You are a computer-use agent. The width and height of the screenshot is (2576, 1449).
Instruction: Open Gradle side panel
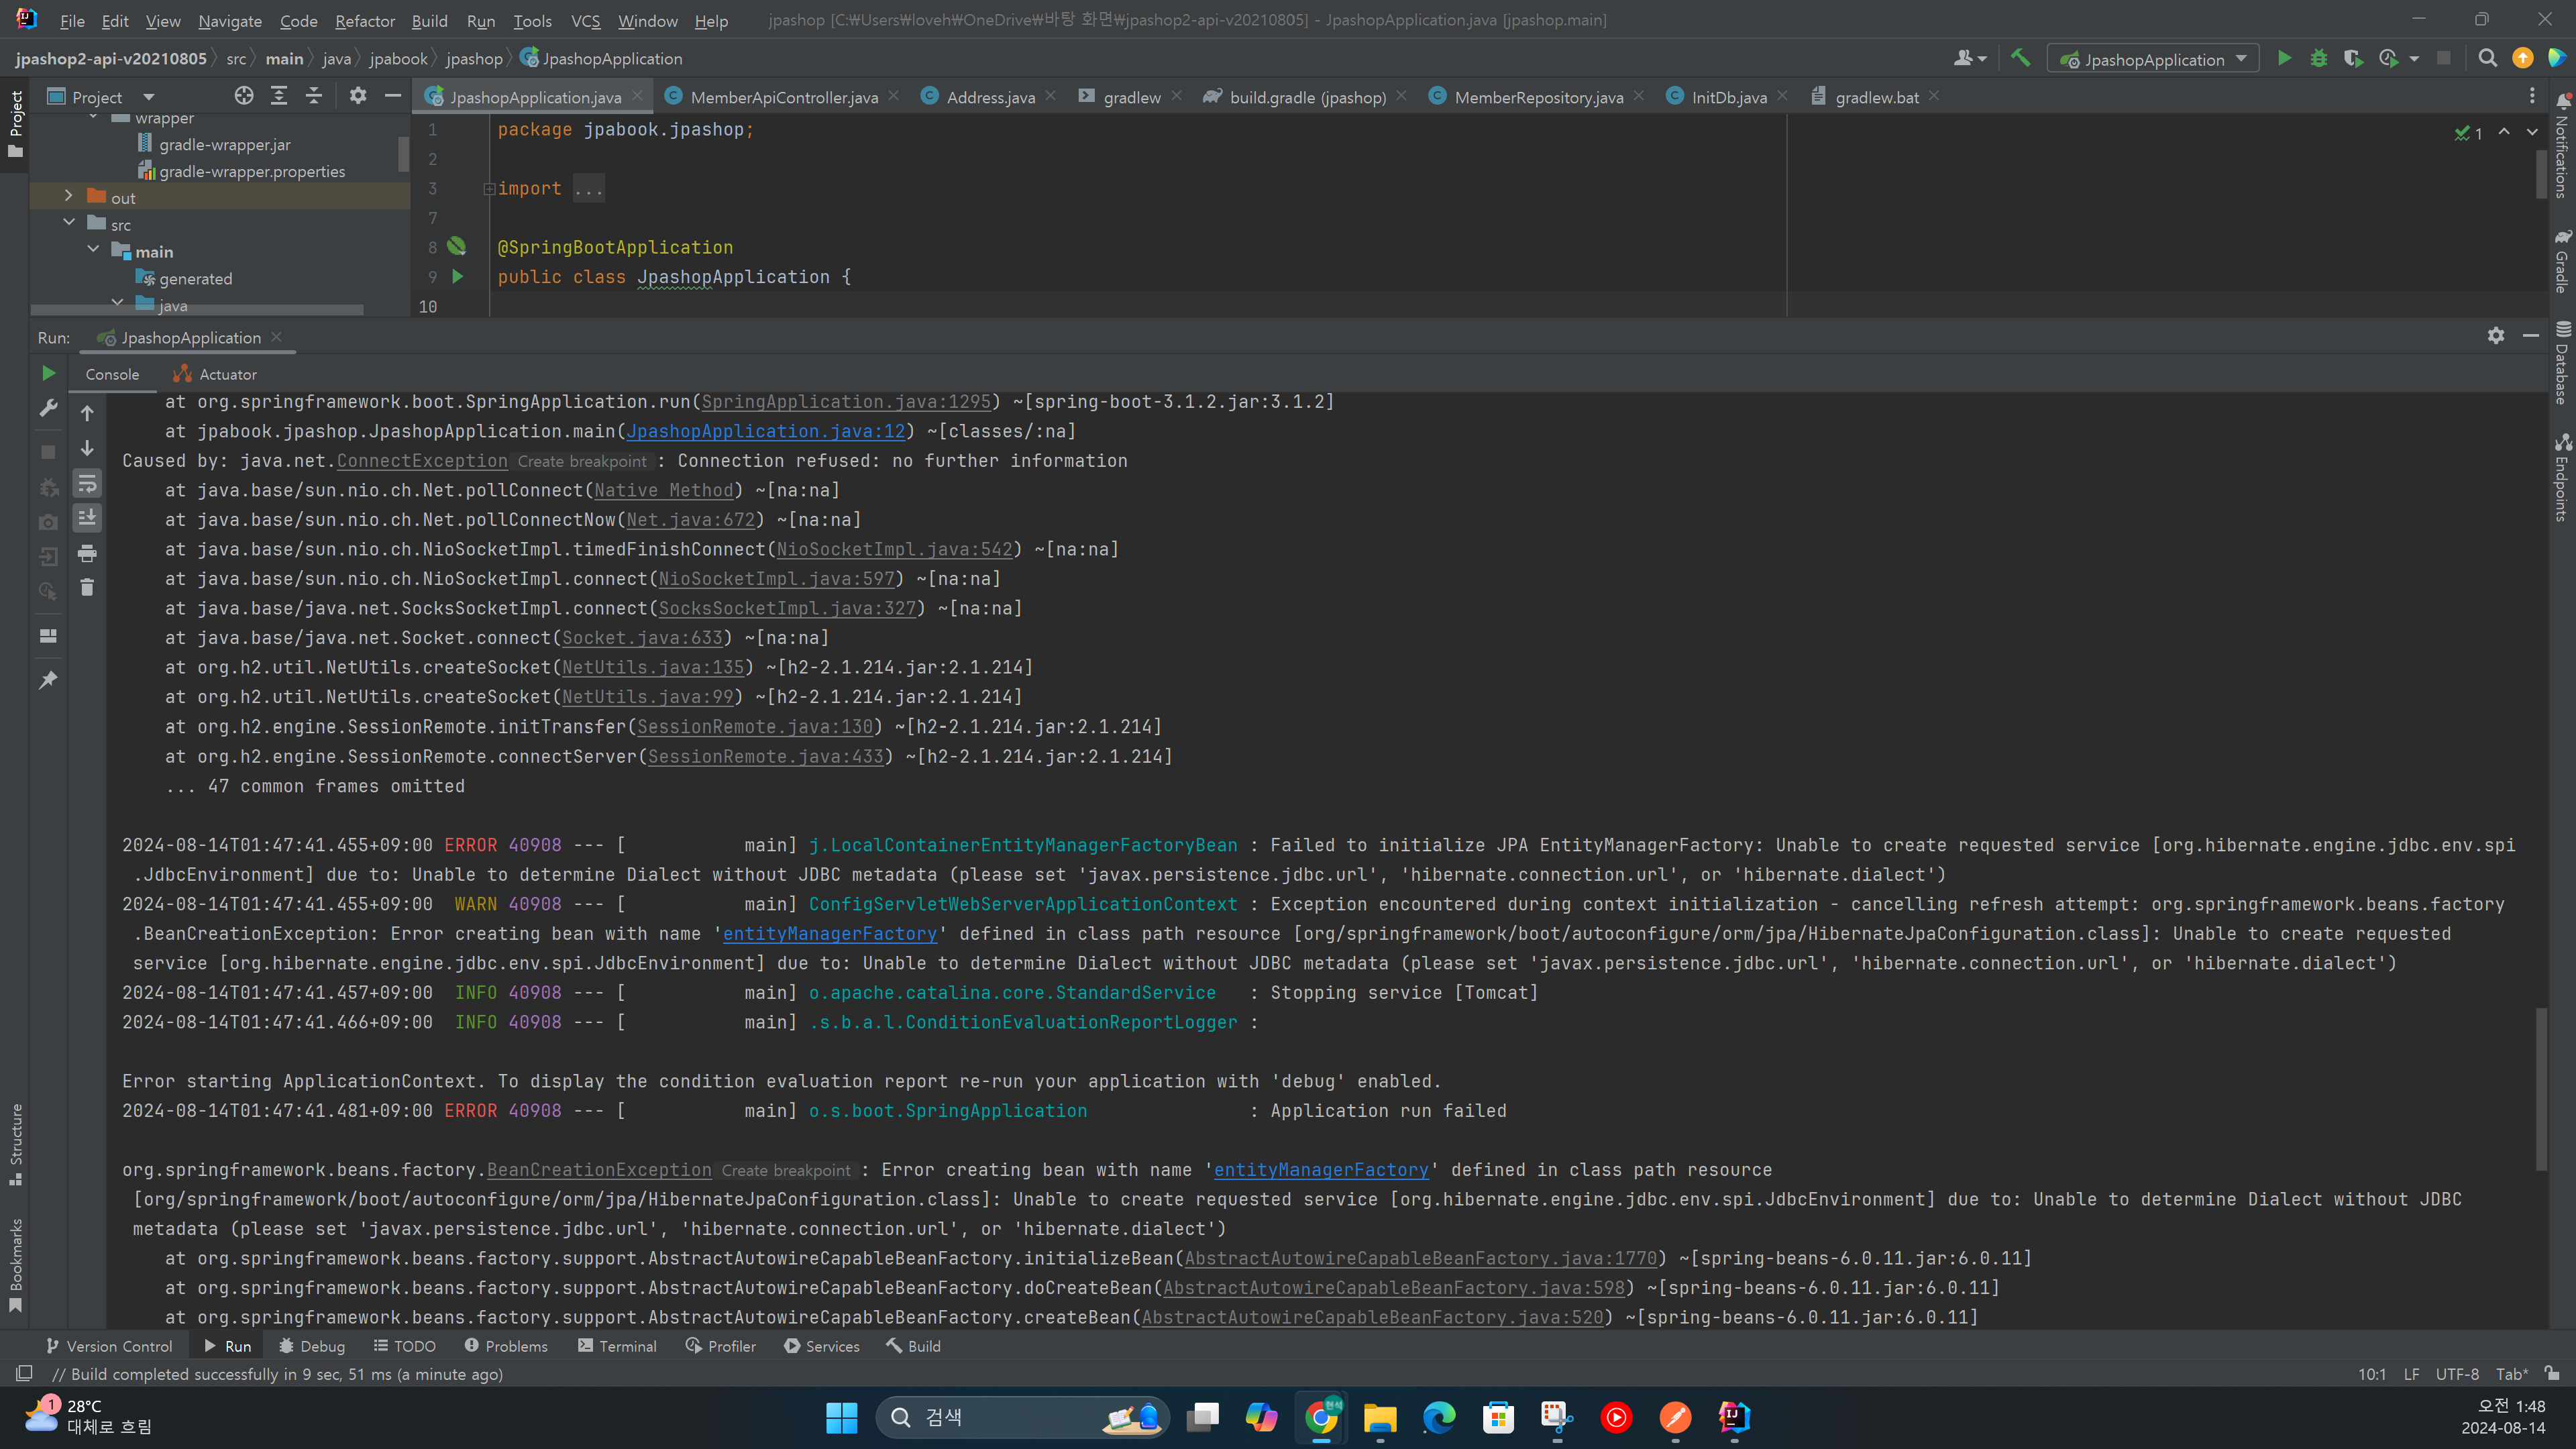tap(2563, 262)
